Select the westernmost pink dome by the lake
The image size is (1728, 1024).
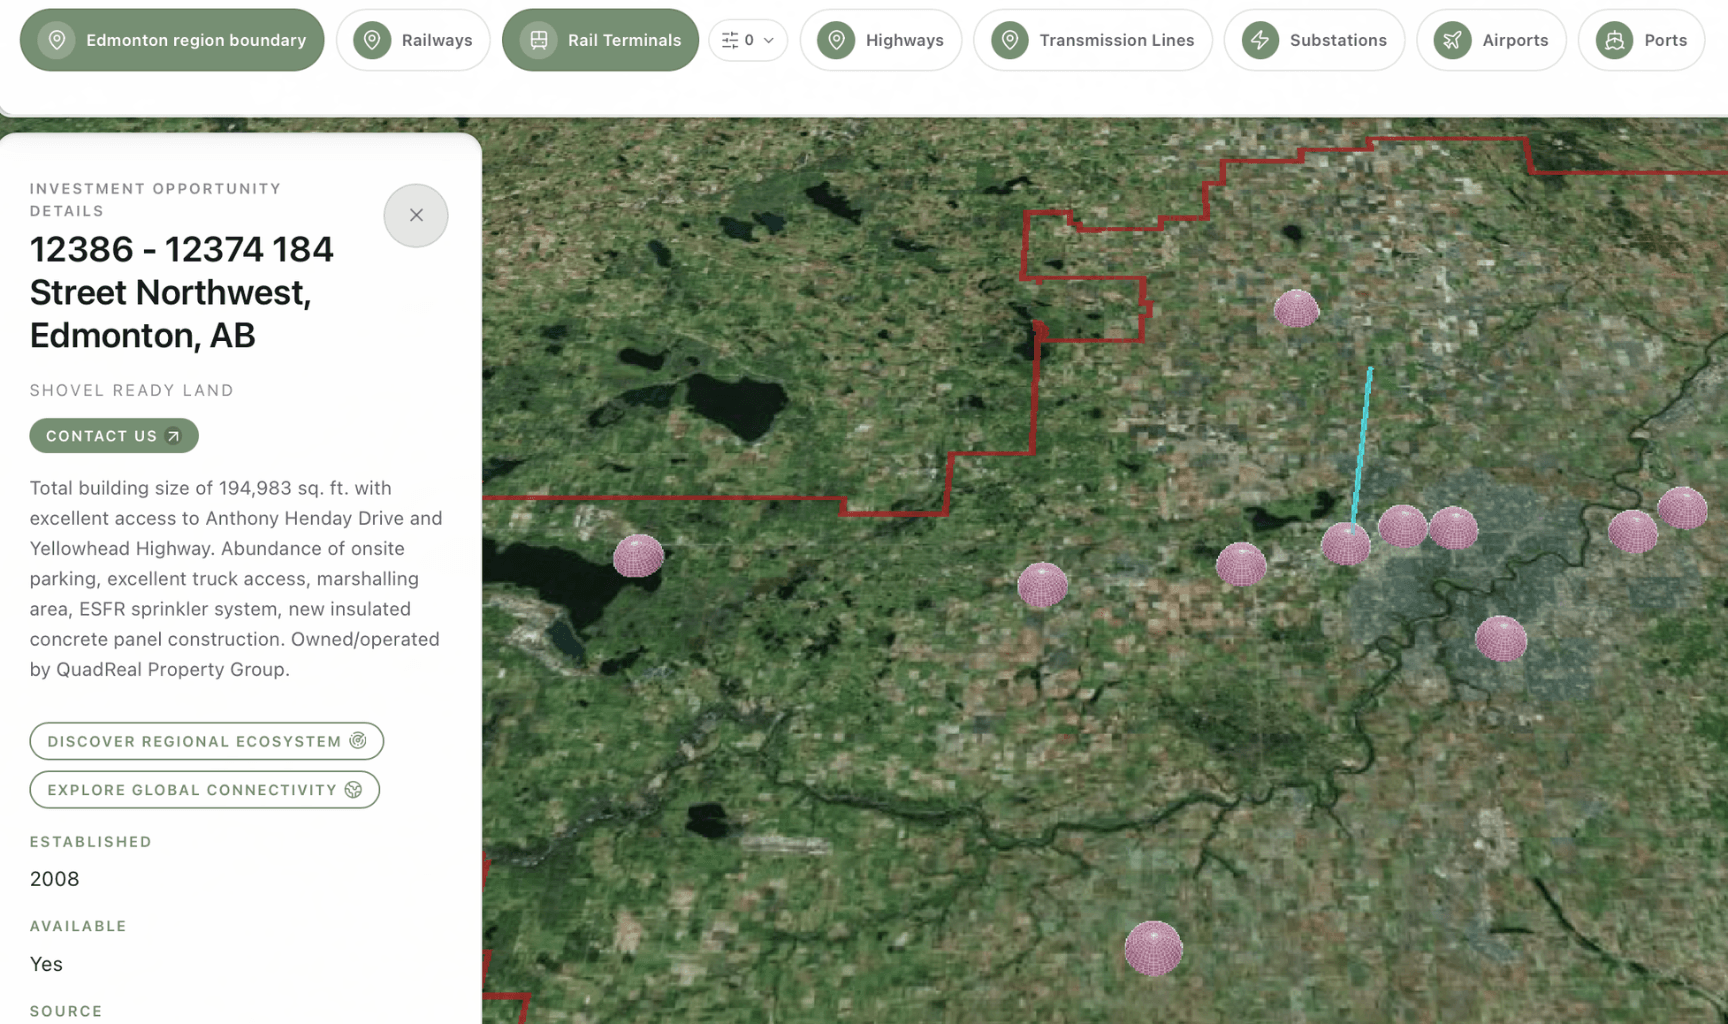(x=638, y=556)
